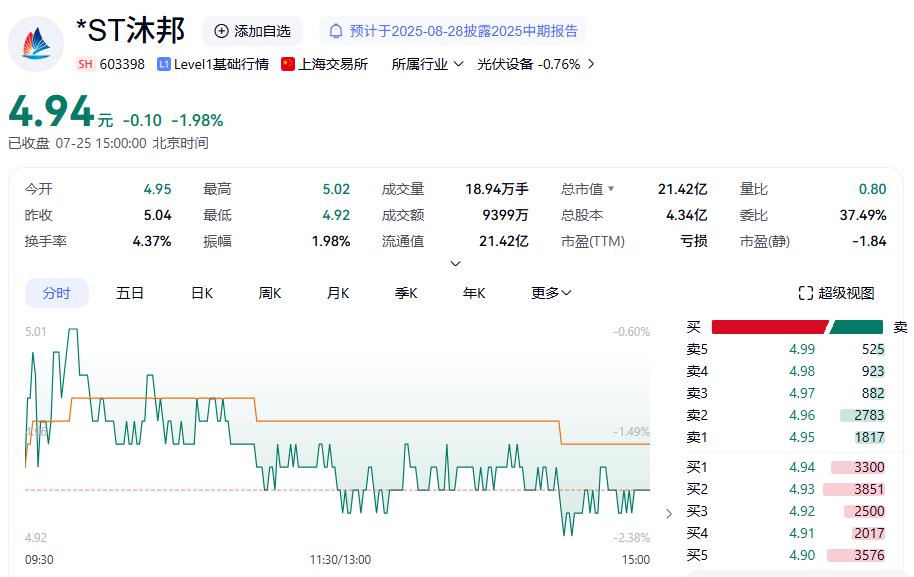This screenshot has height=577, width=914.
Task: Click the SH exchange badge icon
Action: click(x=85, y=64)
